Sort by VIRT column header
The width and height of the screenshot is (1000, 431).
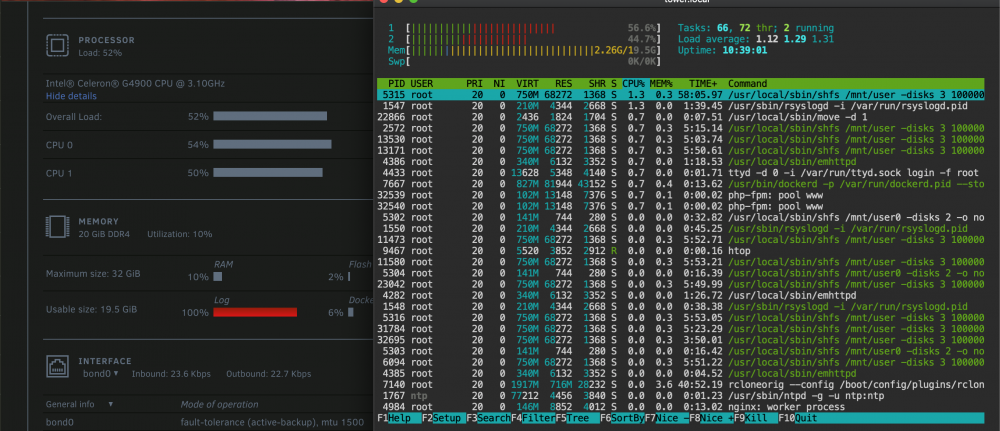[x=527, y=84]
